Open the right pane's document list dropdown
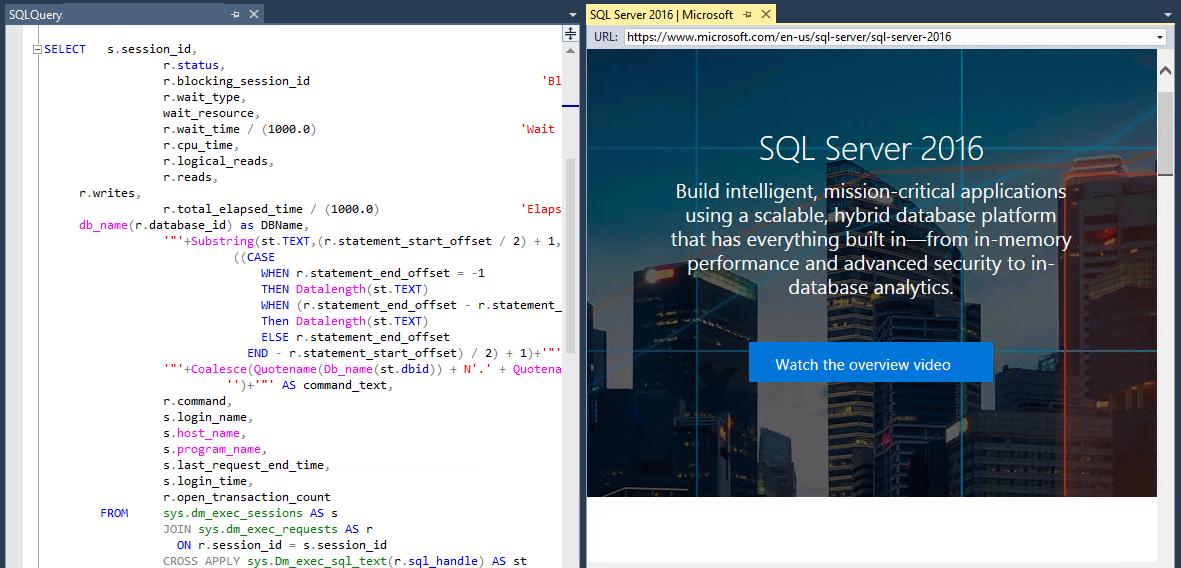The width and height of the screenshot is (1181, 568). pyautogui.click(x=1169, y=14)
